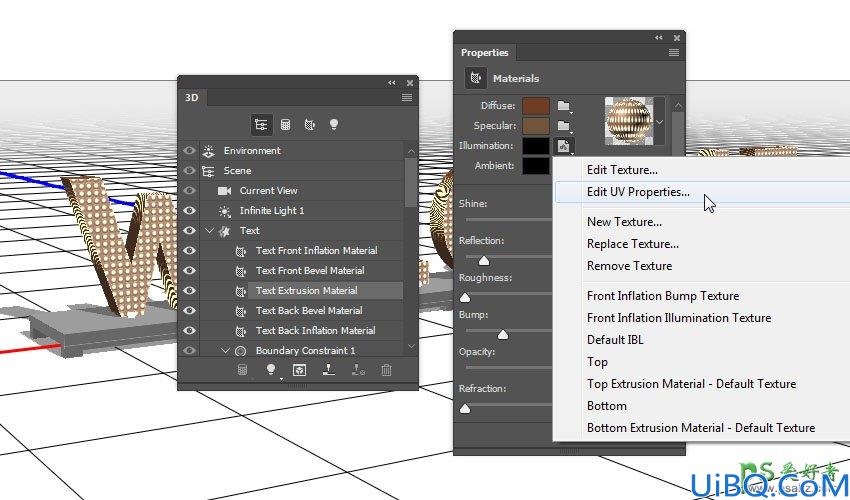Filter 3D panel by meshes
This screenshot has height=500, width=850.
(285, 125)
